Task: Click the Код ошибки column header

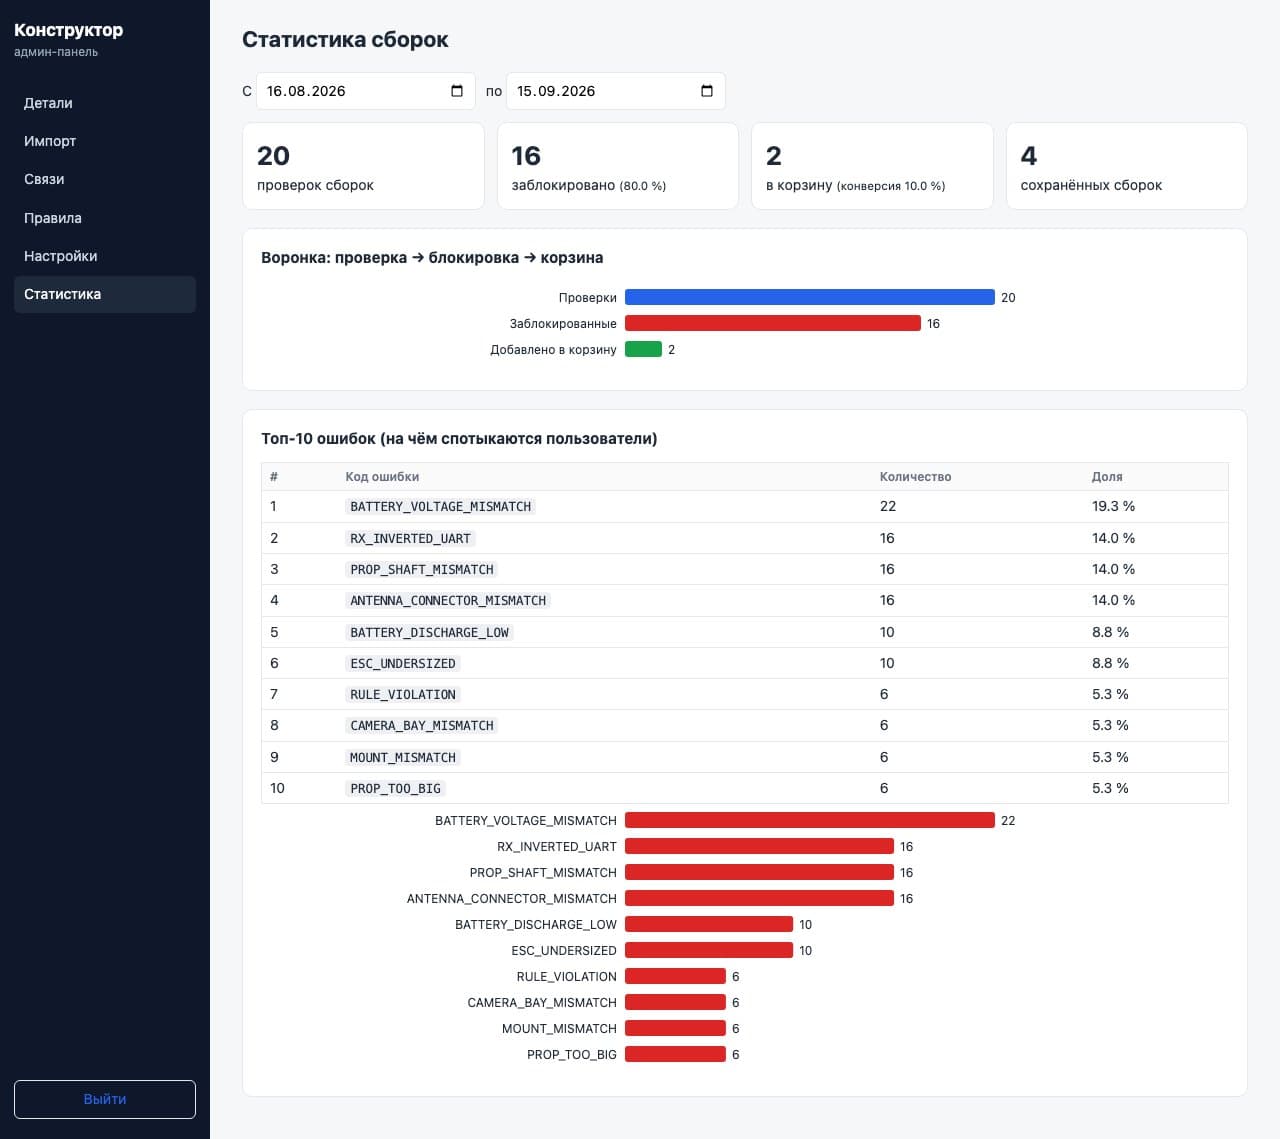Action: (382, 477)
